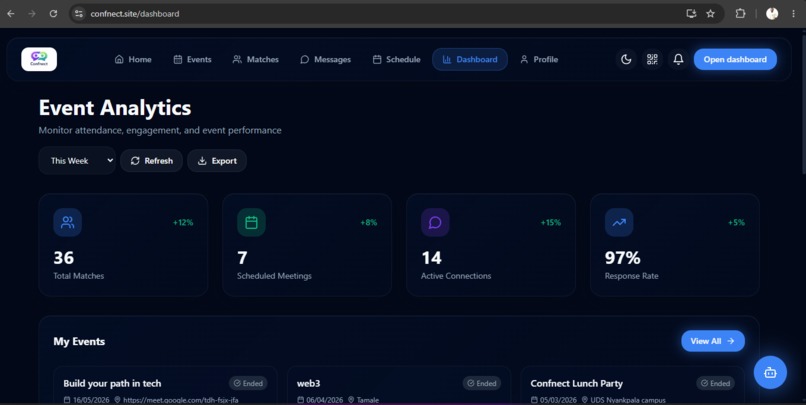Click the Scheduled Meetings calendar icon

point(251,222)
